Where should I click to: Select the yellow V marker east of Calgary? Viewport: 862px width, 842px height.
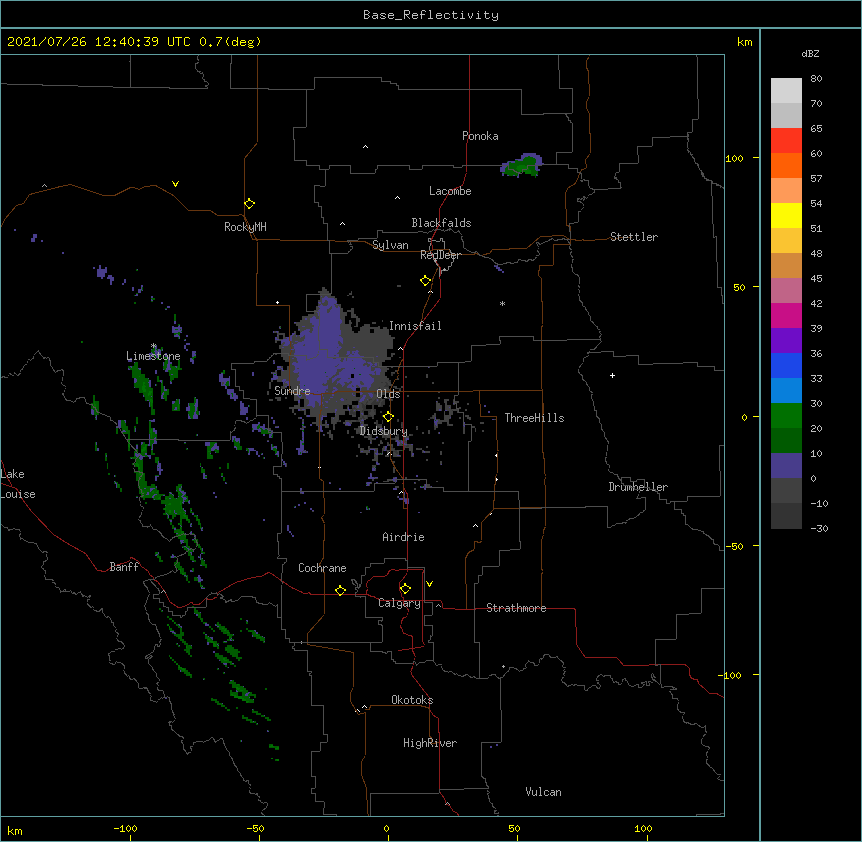pyautogui.click(x=429, y=584)
